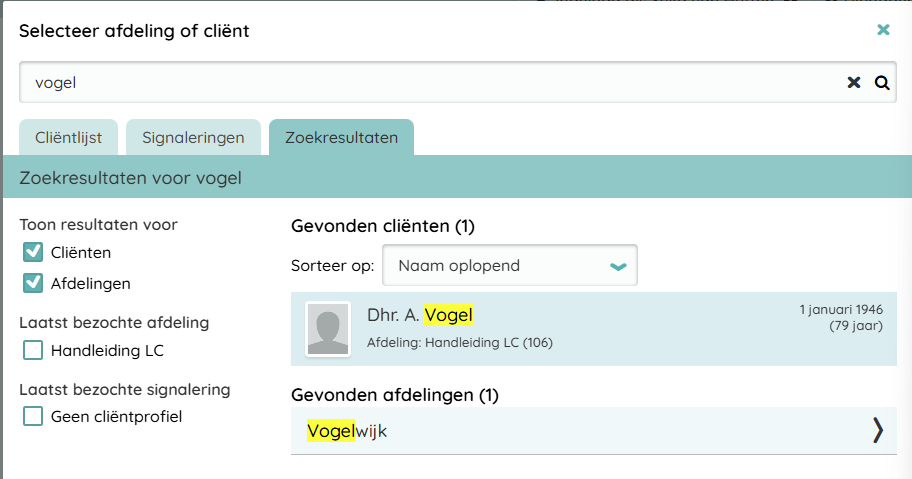Switch to the Cliëntlijst tab
Viewport: 912px width, 479px height.
(x=68, y=138)
